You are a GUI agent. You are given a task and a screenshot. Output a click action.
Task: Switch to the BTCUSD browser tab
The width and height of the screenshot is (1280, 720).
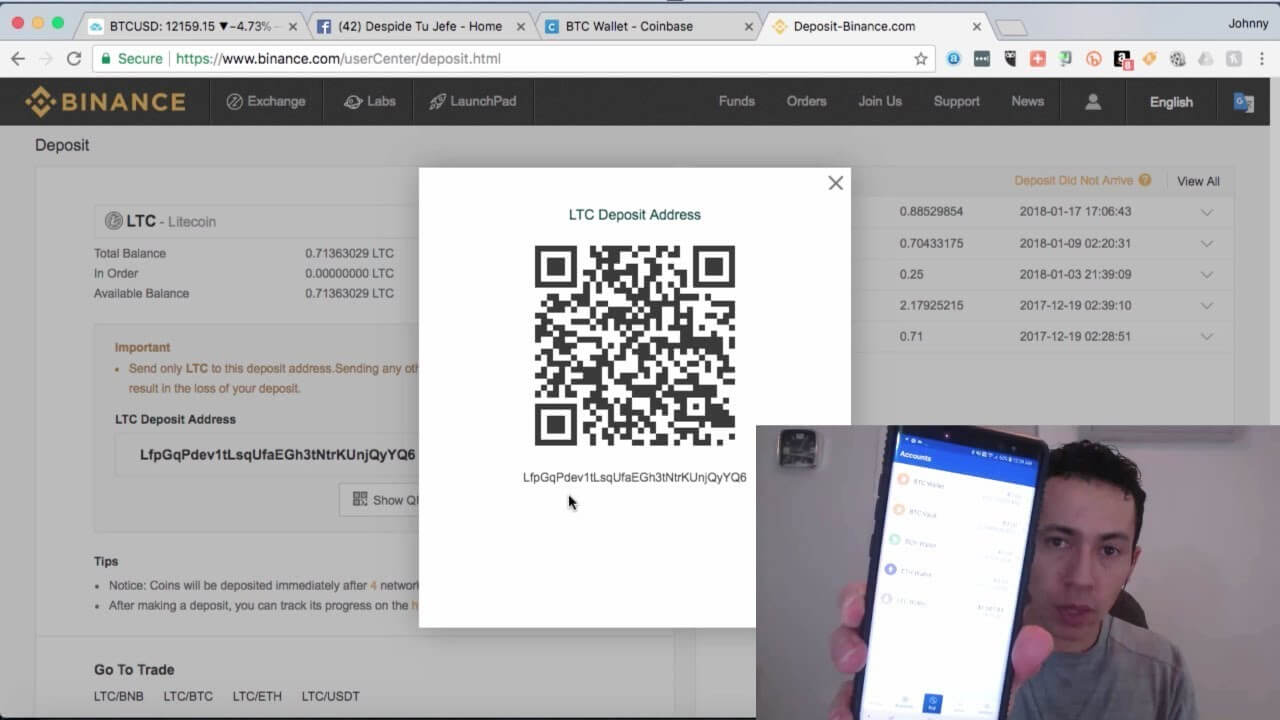coord(190,26)
